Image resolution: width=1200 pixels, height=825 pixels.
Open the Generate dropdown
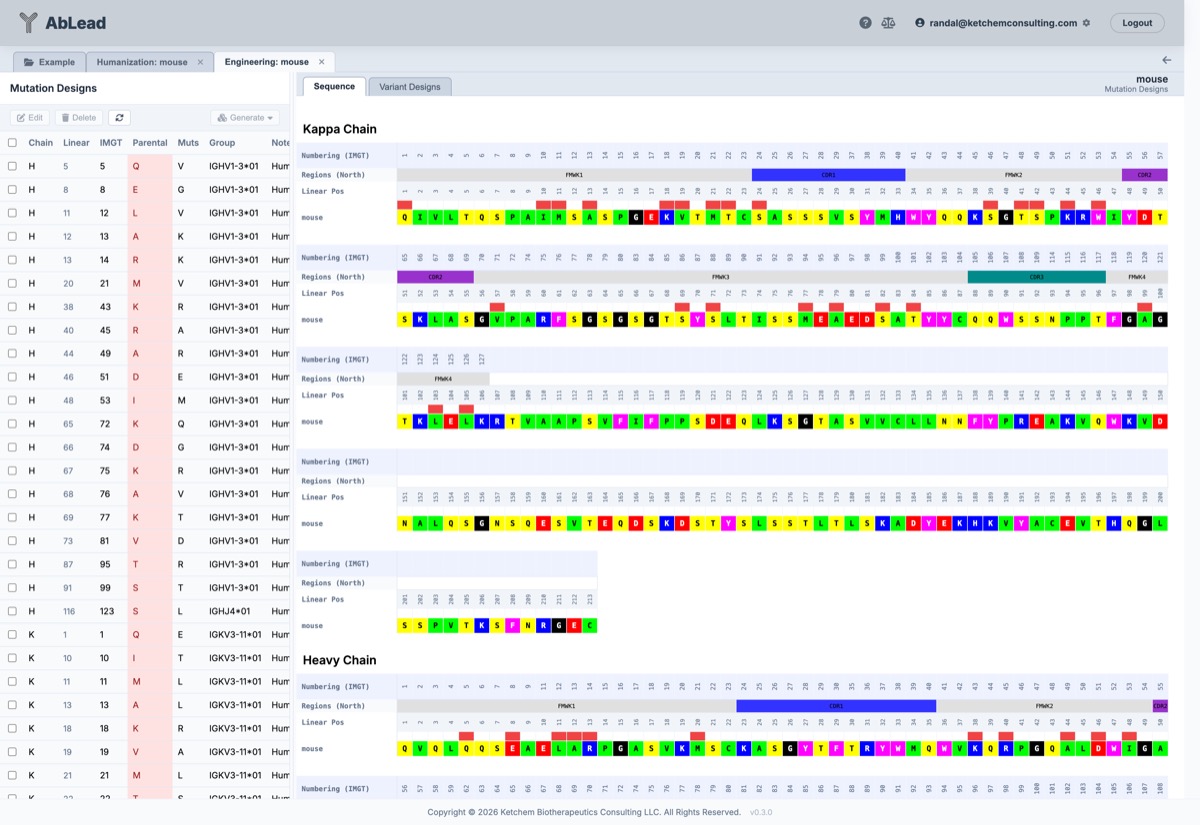click(x=245, y=118)
